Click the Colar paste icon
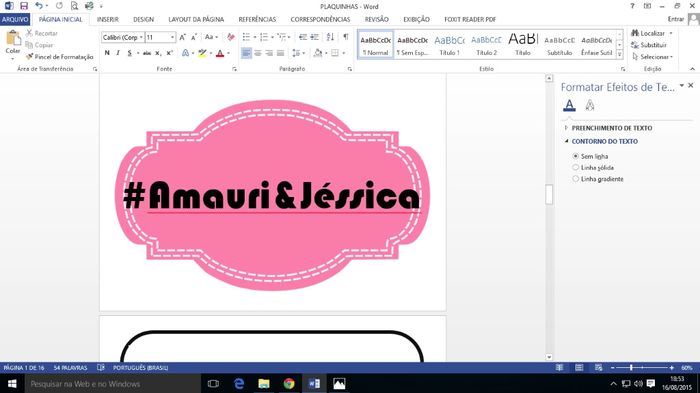This screenshot has width=700, height=393. click(x=13, y=38)
